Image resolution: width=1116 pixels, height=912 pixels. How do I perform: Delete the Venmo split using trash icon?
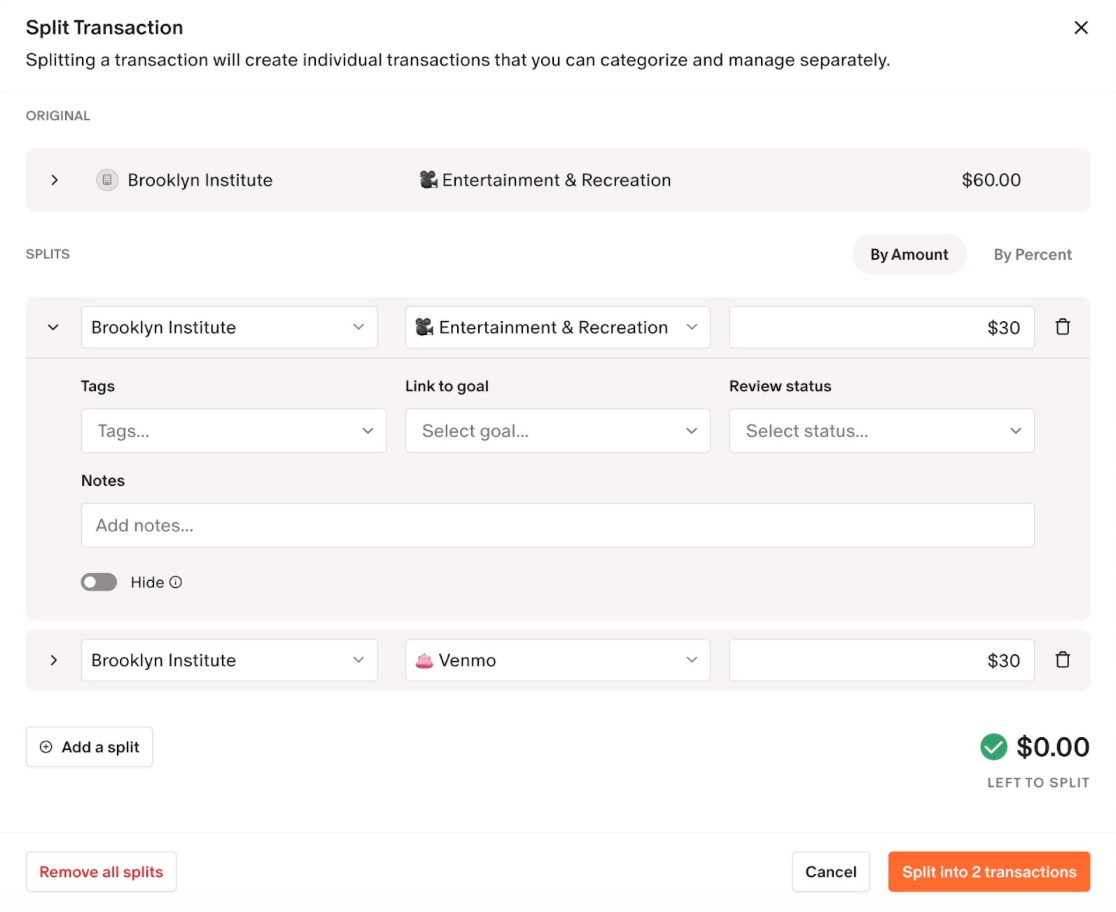click(x=1063, y=660)
